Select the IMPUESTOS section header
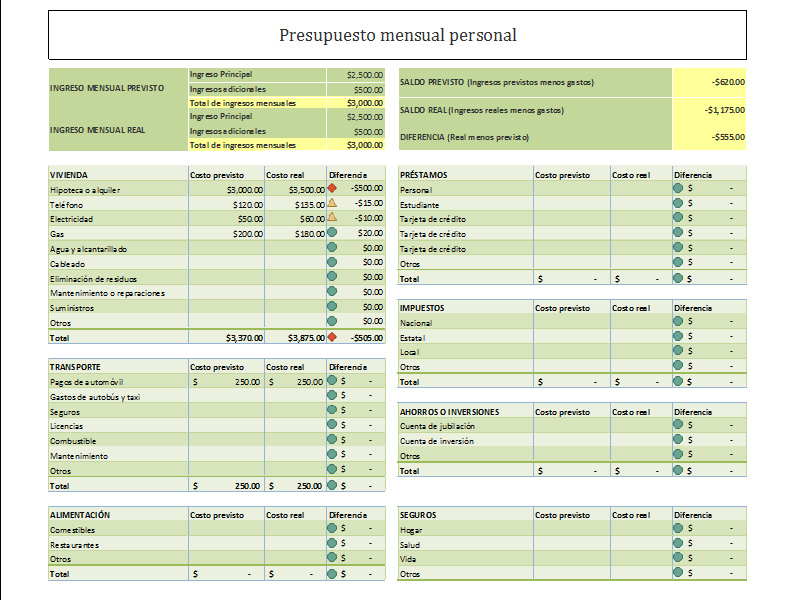The height and width of the screenshot is (600, 800). [x=422, y=308]
